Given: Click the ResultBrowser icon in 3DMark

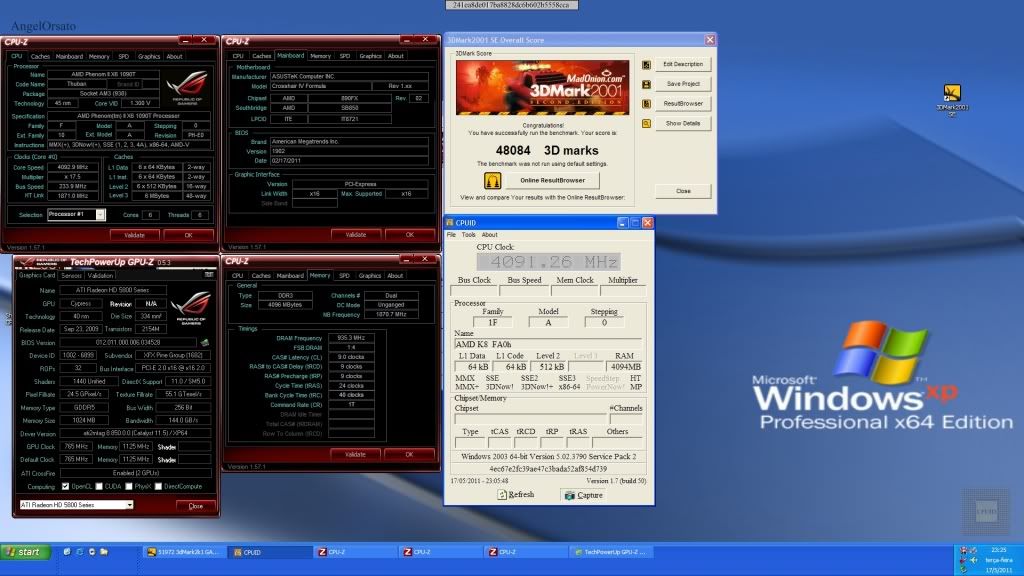Looking at the screenshot, I should pyautogui.click(x=645, y=103).
